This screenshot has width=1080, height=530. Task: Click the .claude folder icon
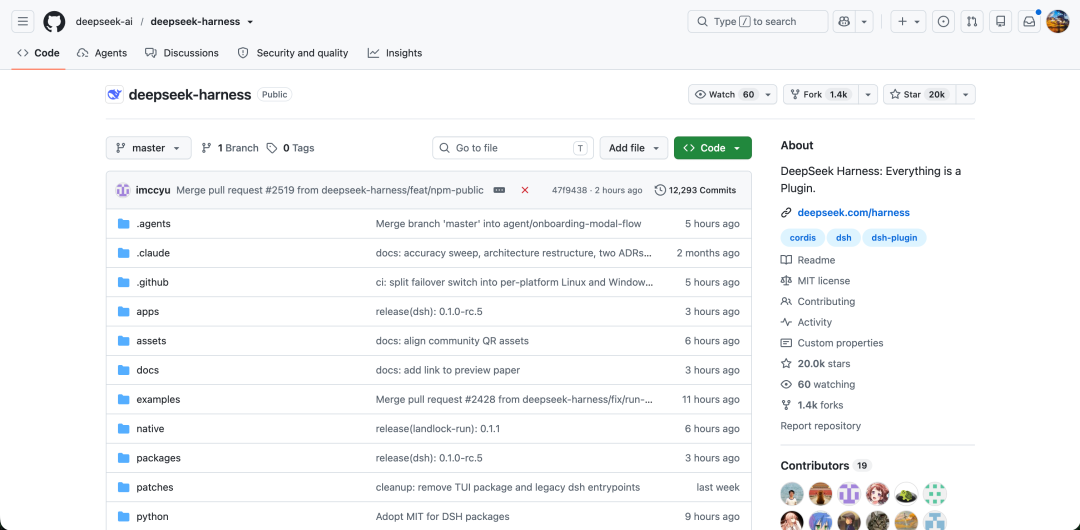[124, 253]
